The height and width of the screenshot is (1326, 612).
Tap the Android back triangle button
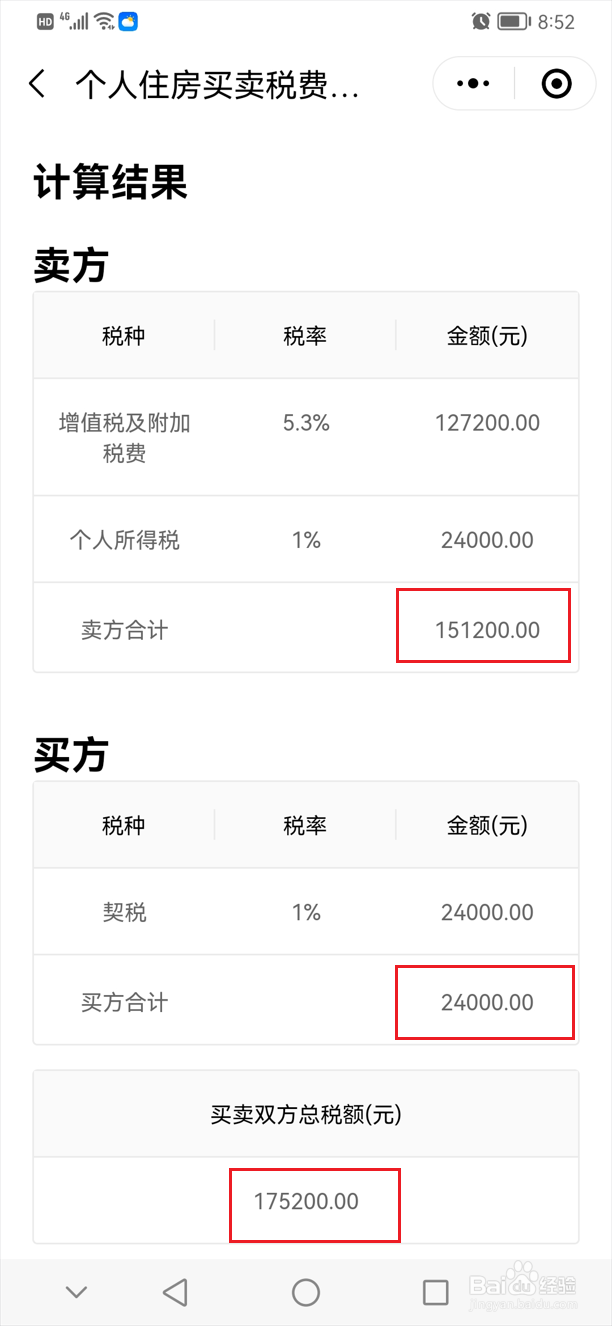pyautogui.click(x=175, y=1292)
